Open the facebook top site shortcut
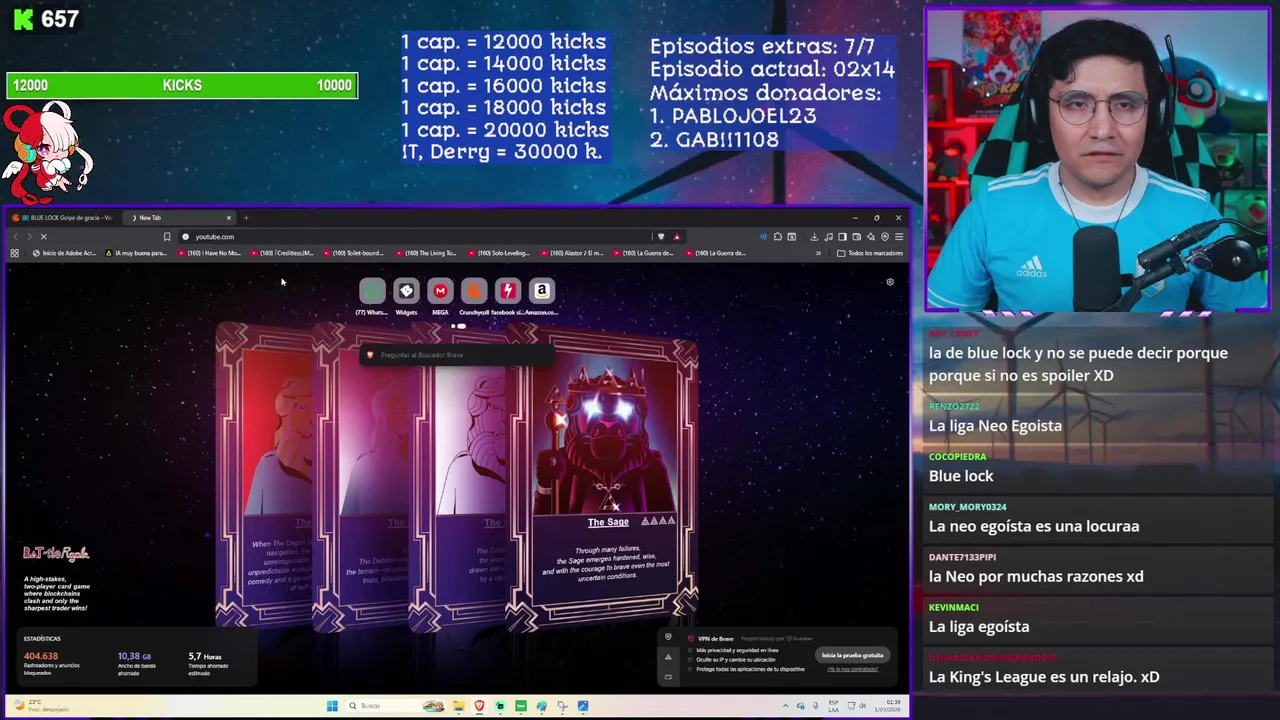 point(508,291)
